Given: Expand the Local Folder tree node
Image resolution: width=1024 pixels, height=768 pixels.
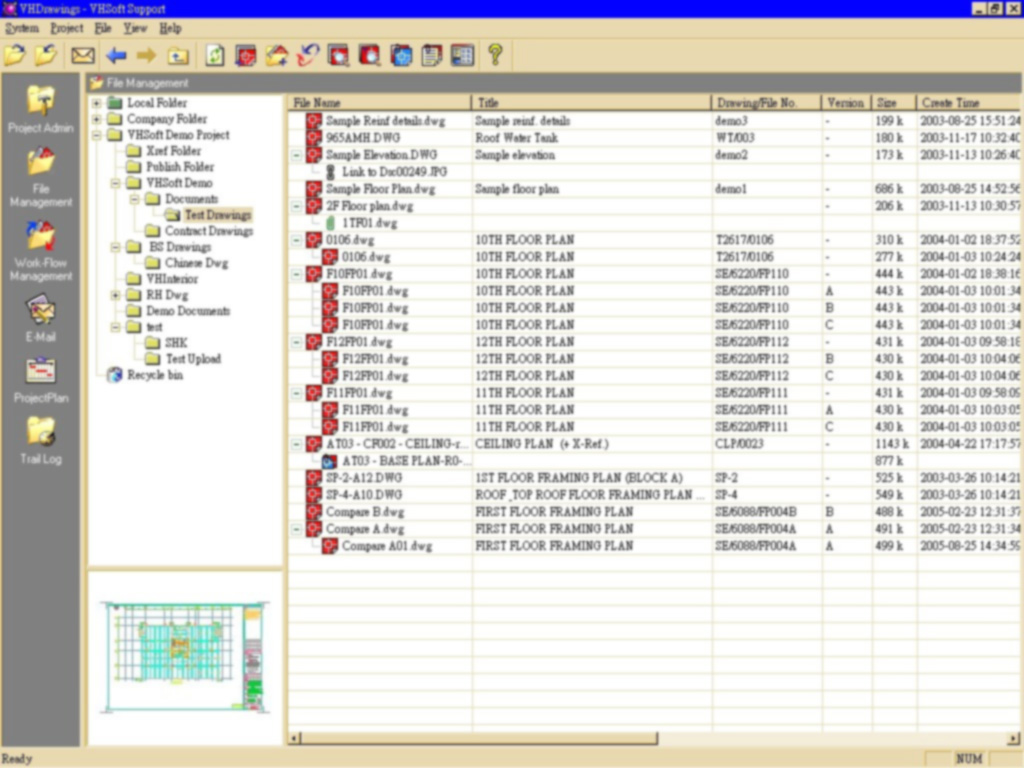Looking at the screenshot, I should pyautogui.click(x=96, y=103).
